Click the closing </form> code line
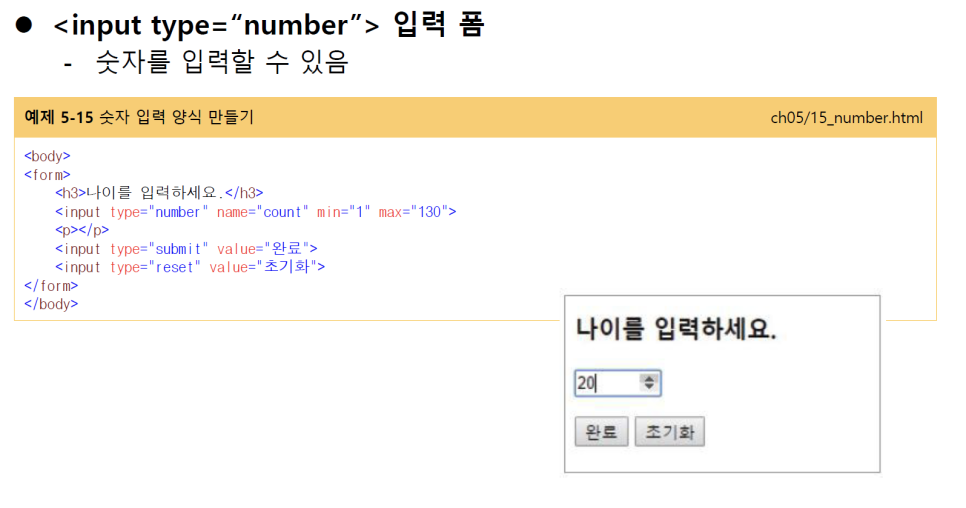 click(x=51, y=286)
